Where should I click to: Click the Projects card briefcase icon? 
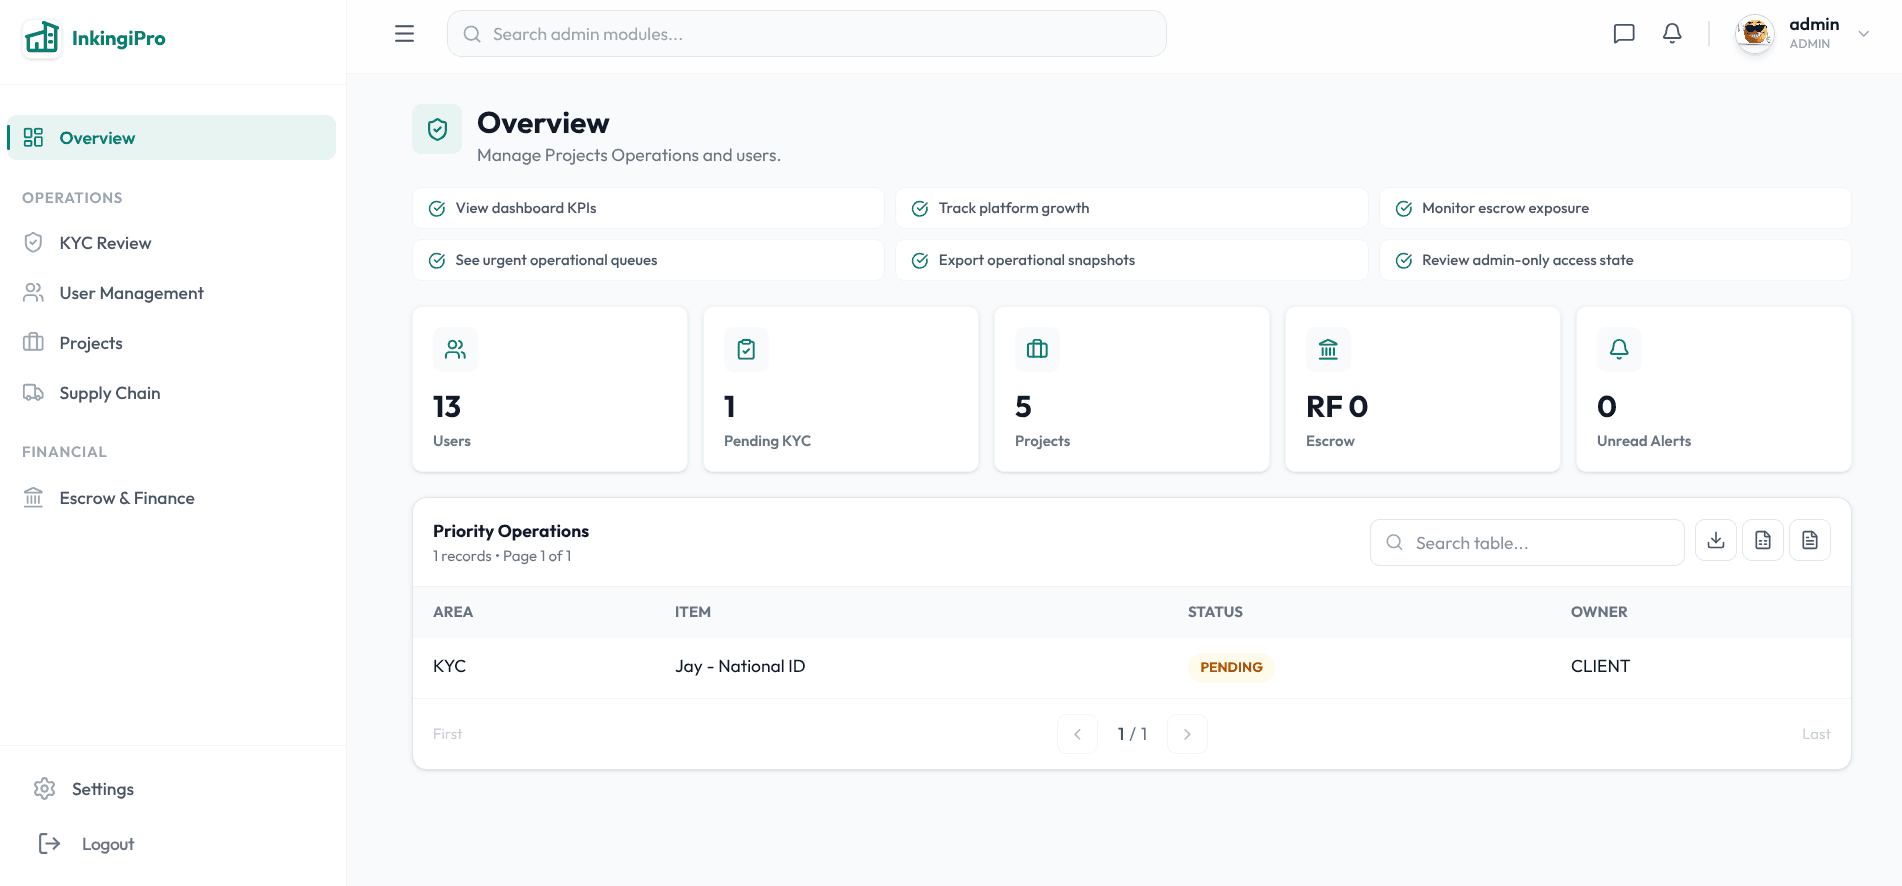click(1037, 349)
